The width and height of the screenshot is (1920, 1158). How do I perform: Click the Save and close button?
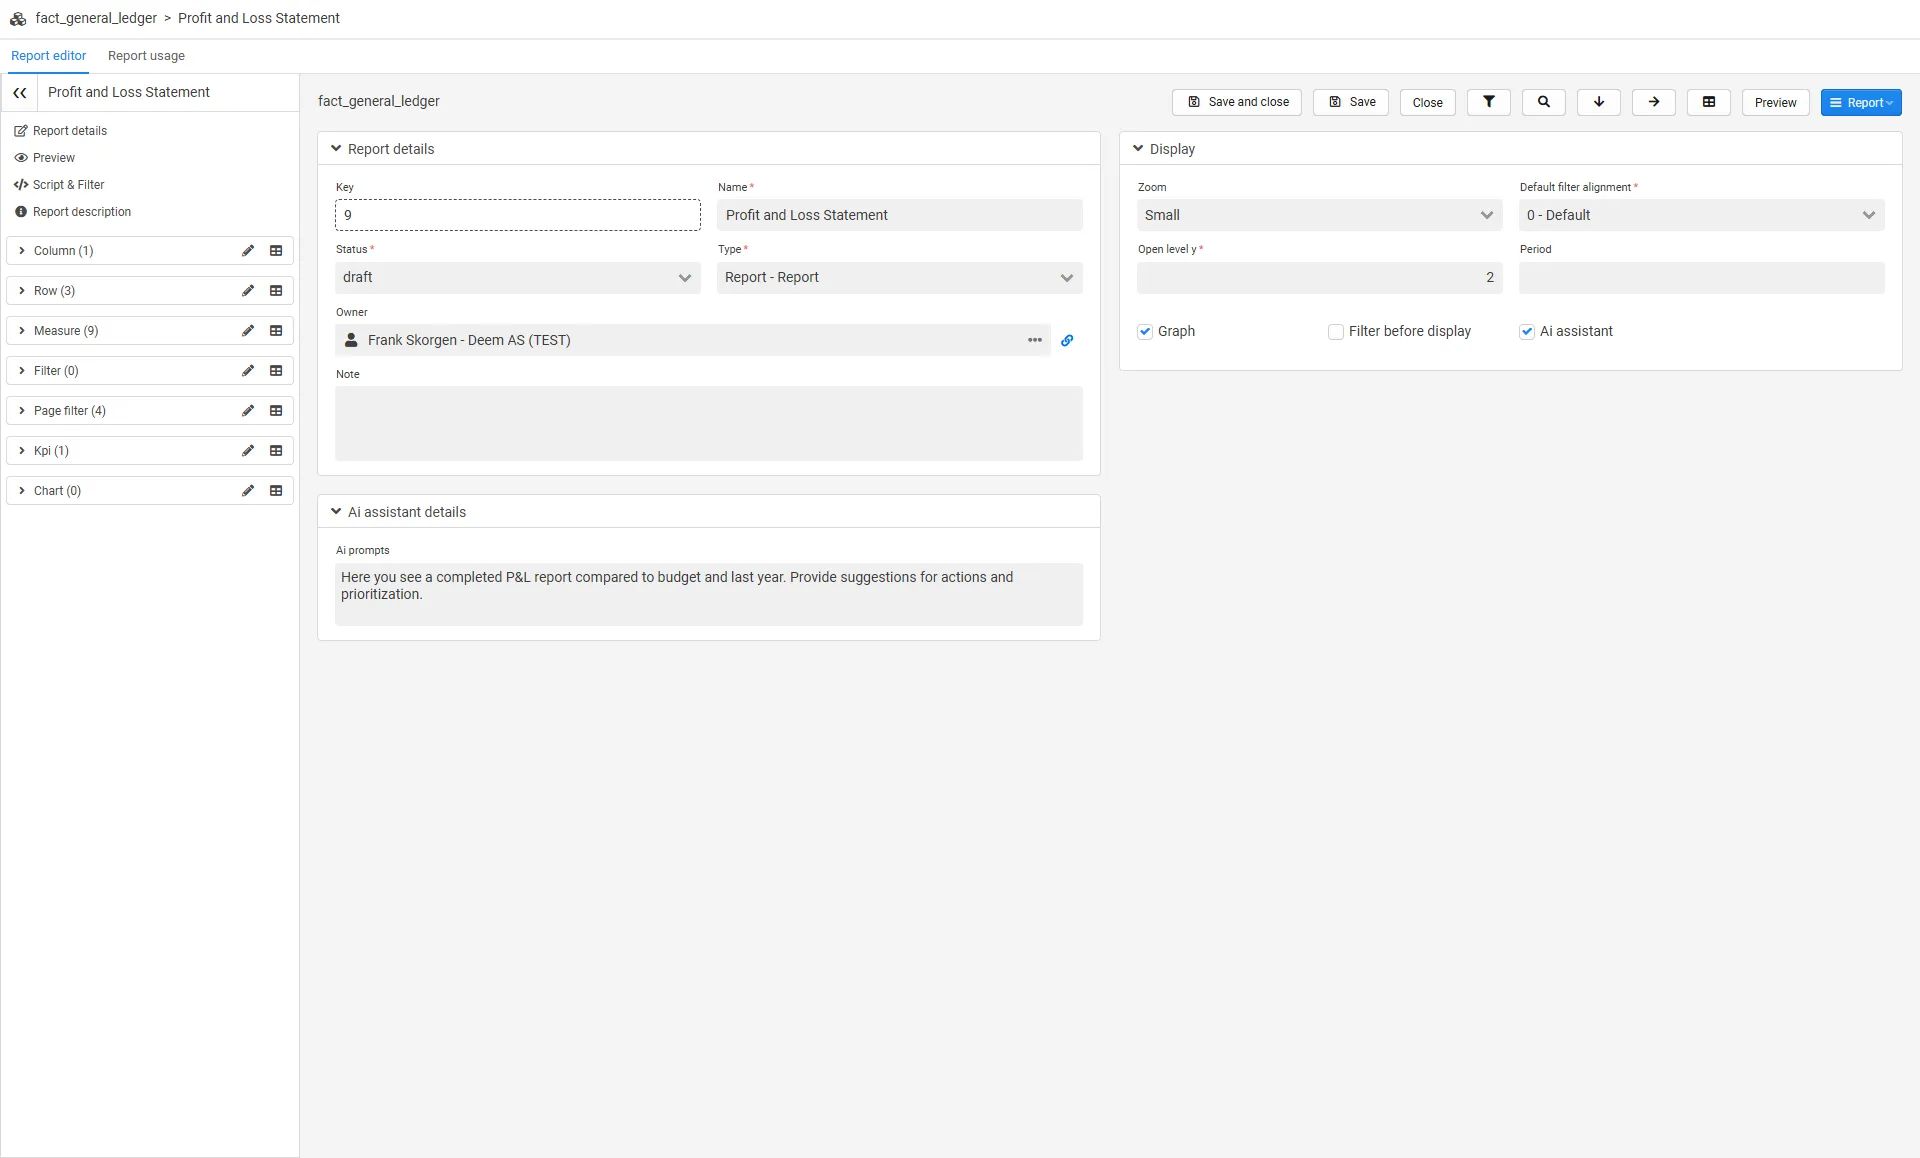[x=1237, y=102]
